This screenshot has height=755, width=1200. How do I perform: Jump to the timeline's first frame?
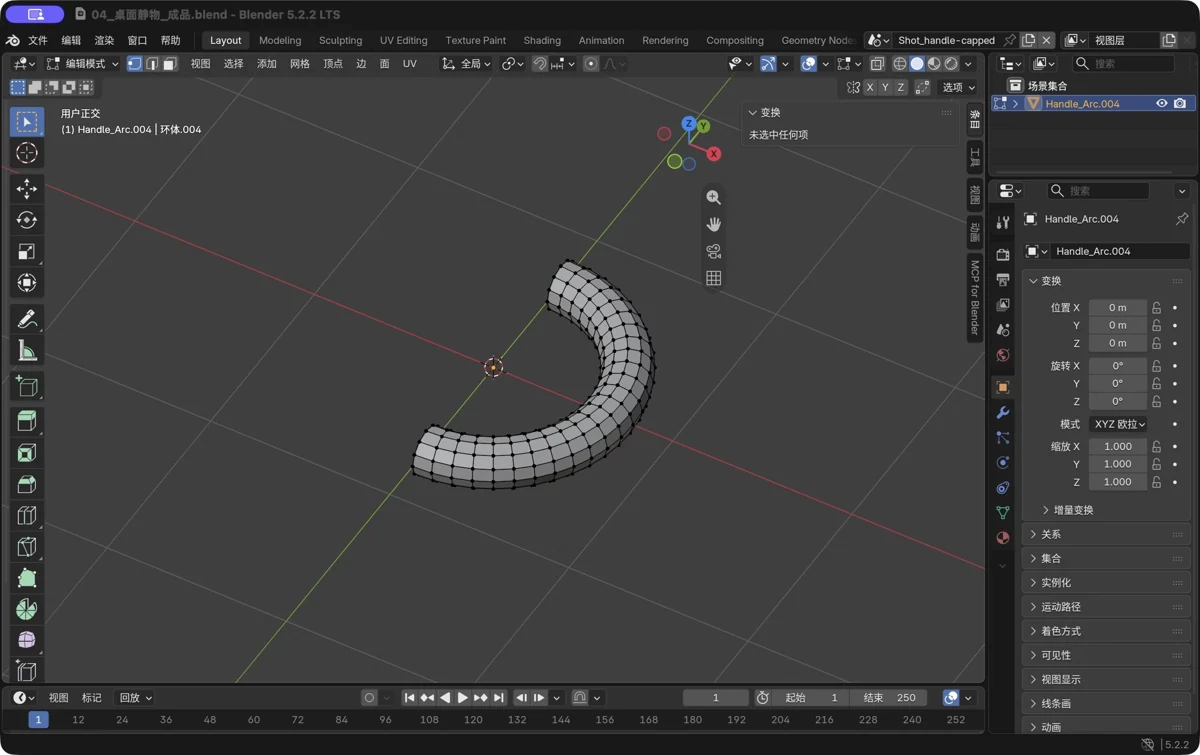409,698
